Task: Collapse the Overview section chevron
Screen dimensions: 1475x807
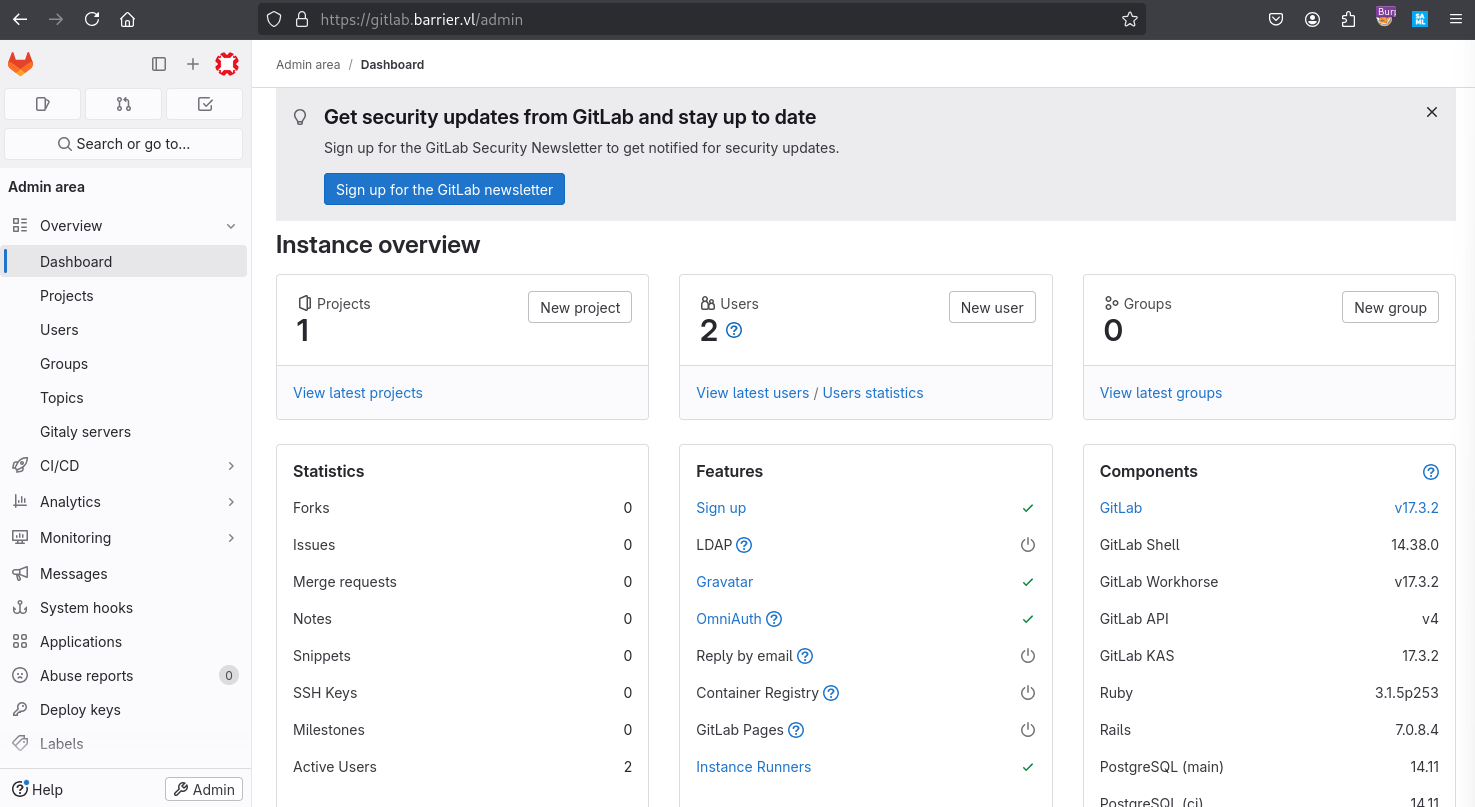Action: pyautogui.click(x=231, y=226)
